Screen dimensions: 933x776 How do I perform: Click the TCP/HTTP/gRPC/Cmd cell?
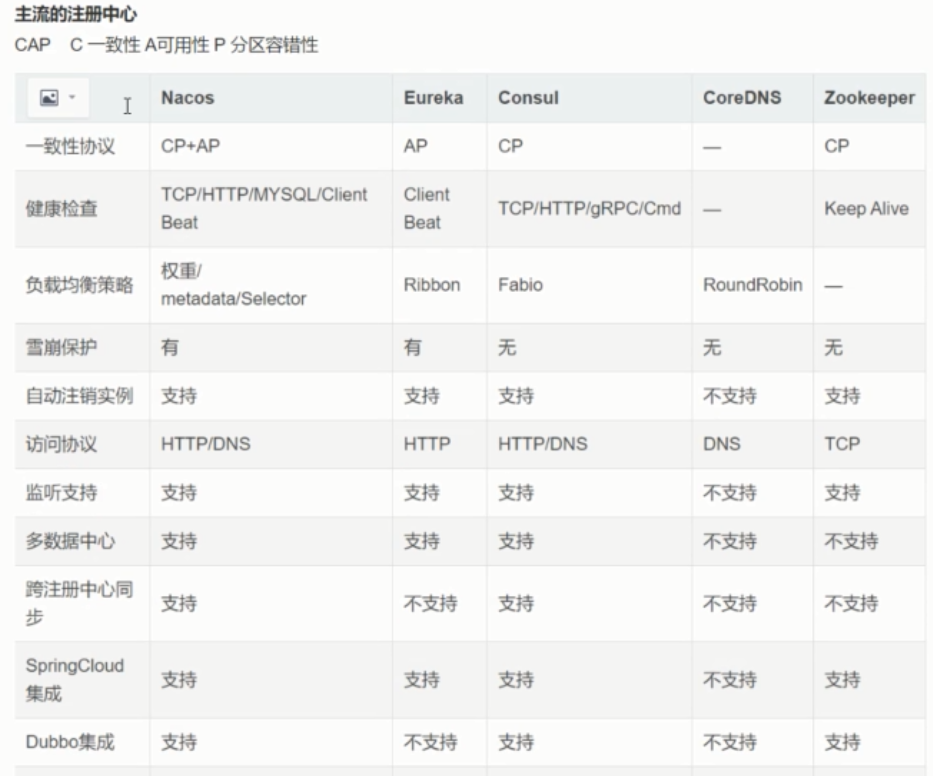589,208
